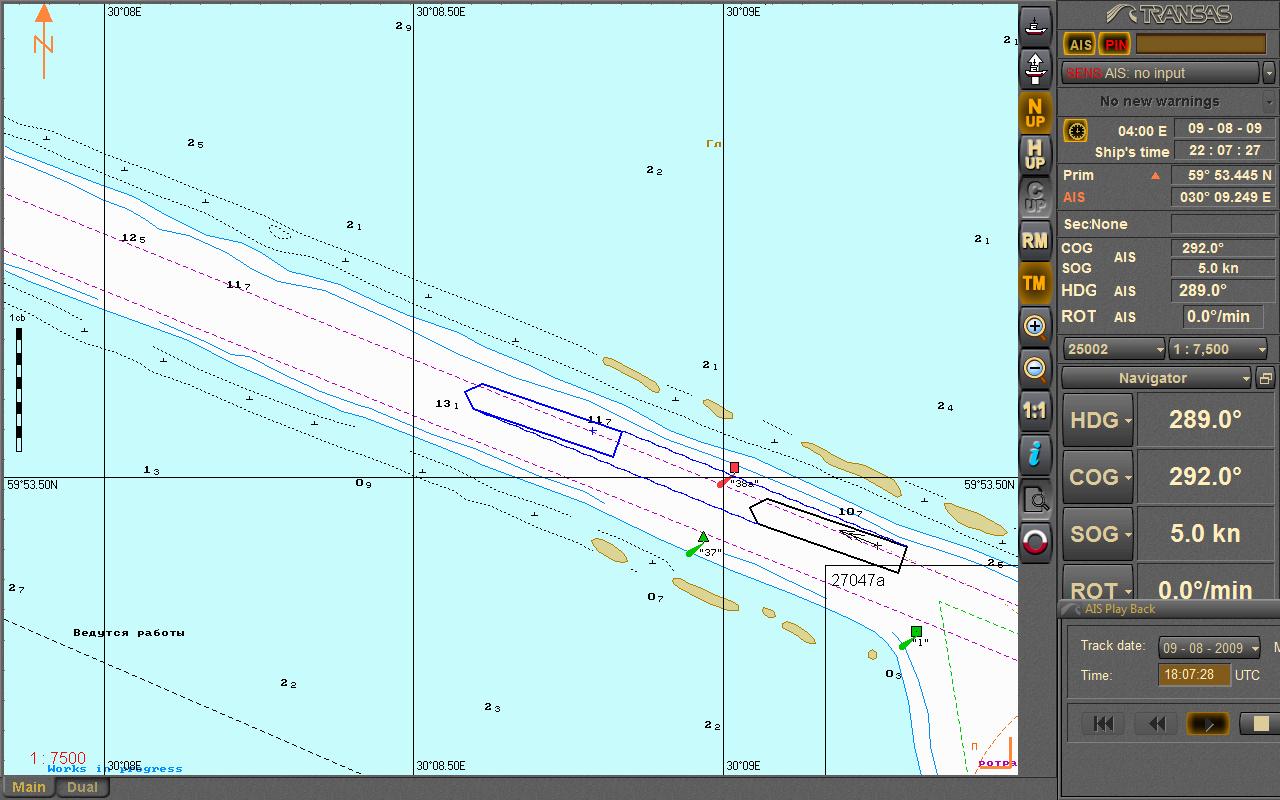The image size is (1280, 800).
Task: Open the chart info tool
Action: pyautogui.click(x=1035, y=454)
